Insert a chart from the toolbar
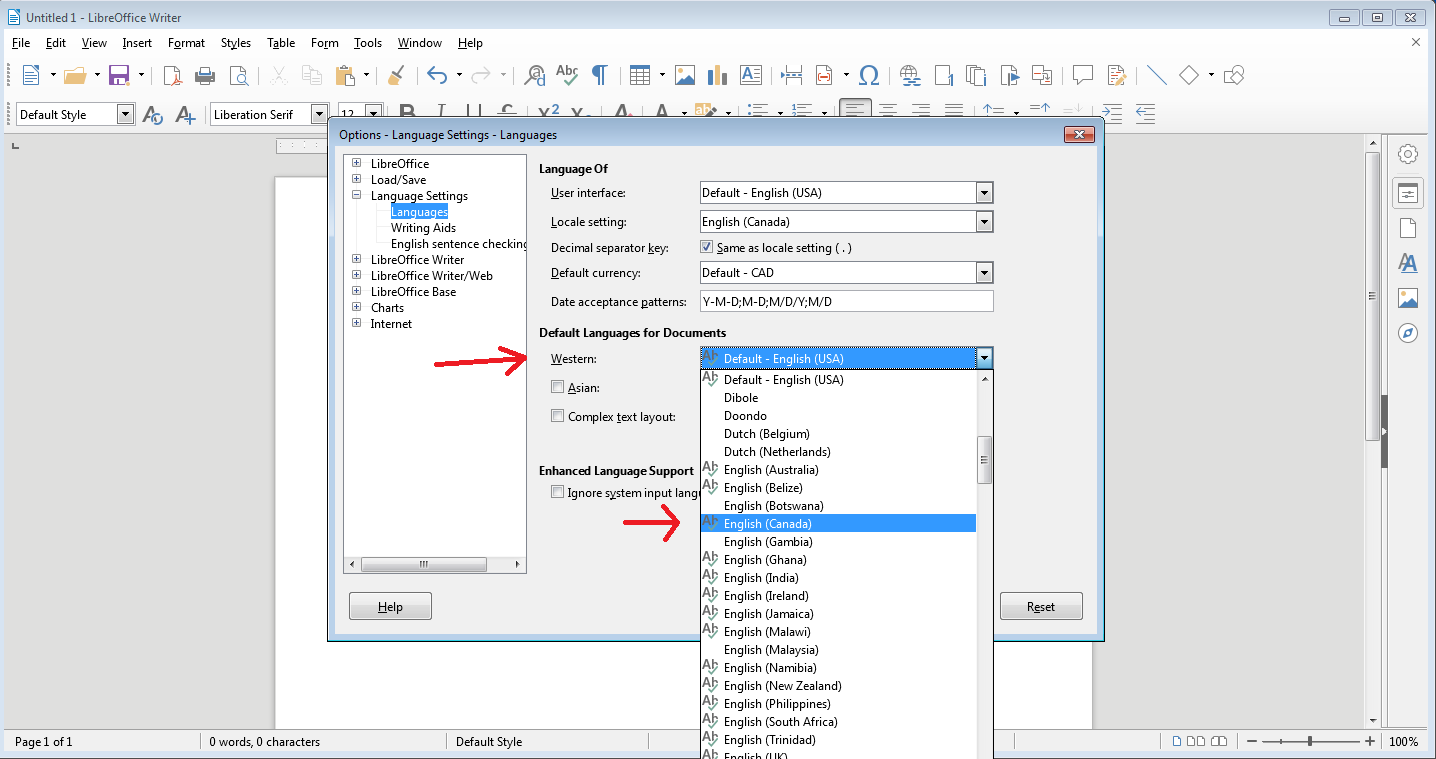Screen dimensions: 1436x759 click(x=717, y=75)
